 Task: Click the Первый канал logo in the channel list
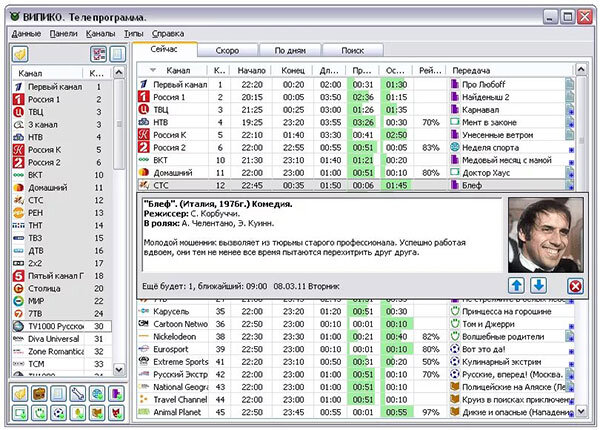18,87
